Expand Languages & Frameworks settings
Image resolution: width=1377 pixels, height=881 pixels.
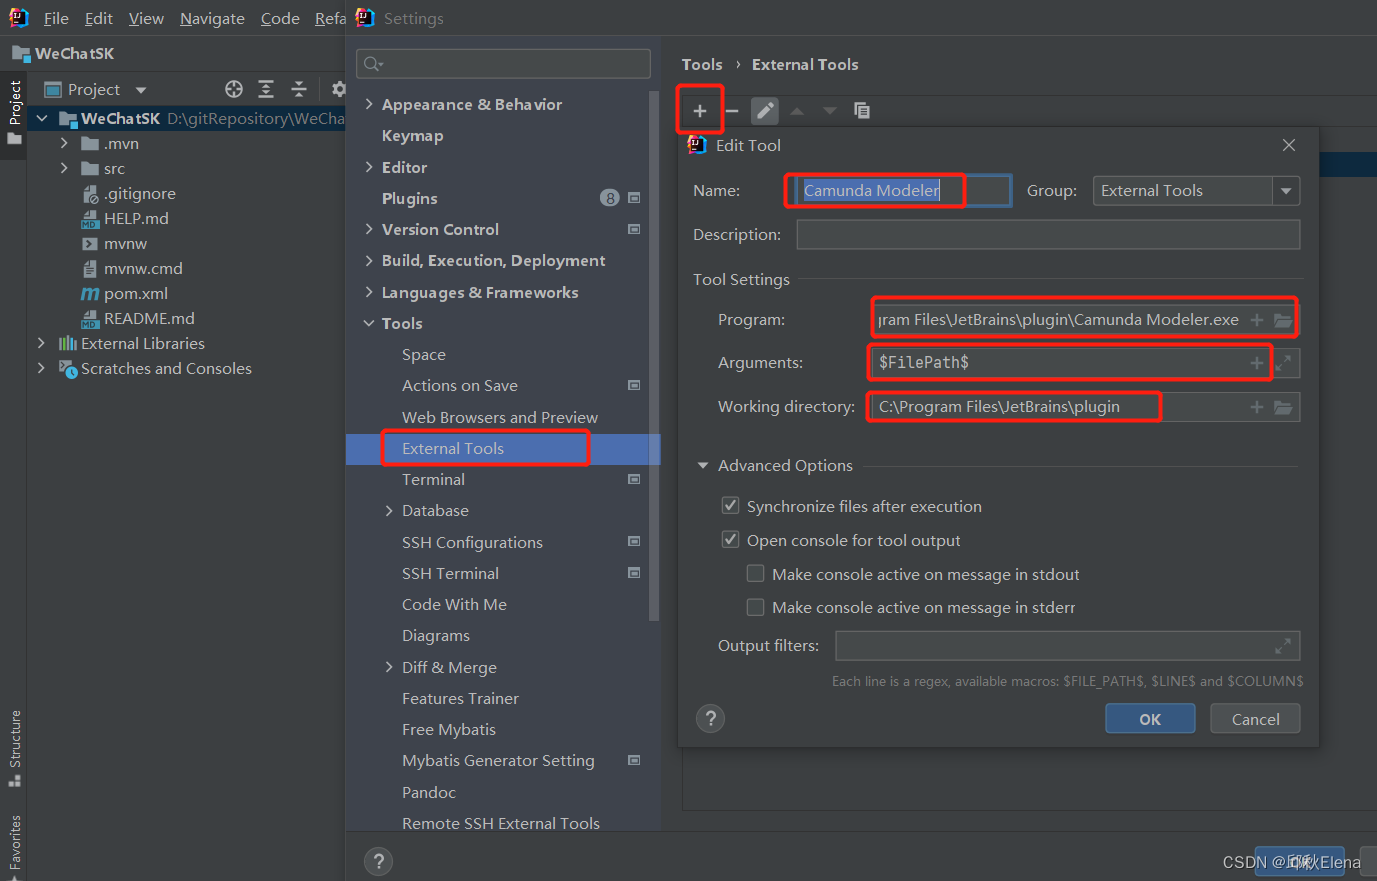(x=369, y=292)
